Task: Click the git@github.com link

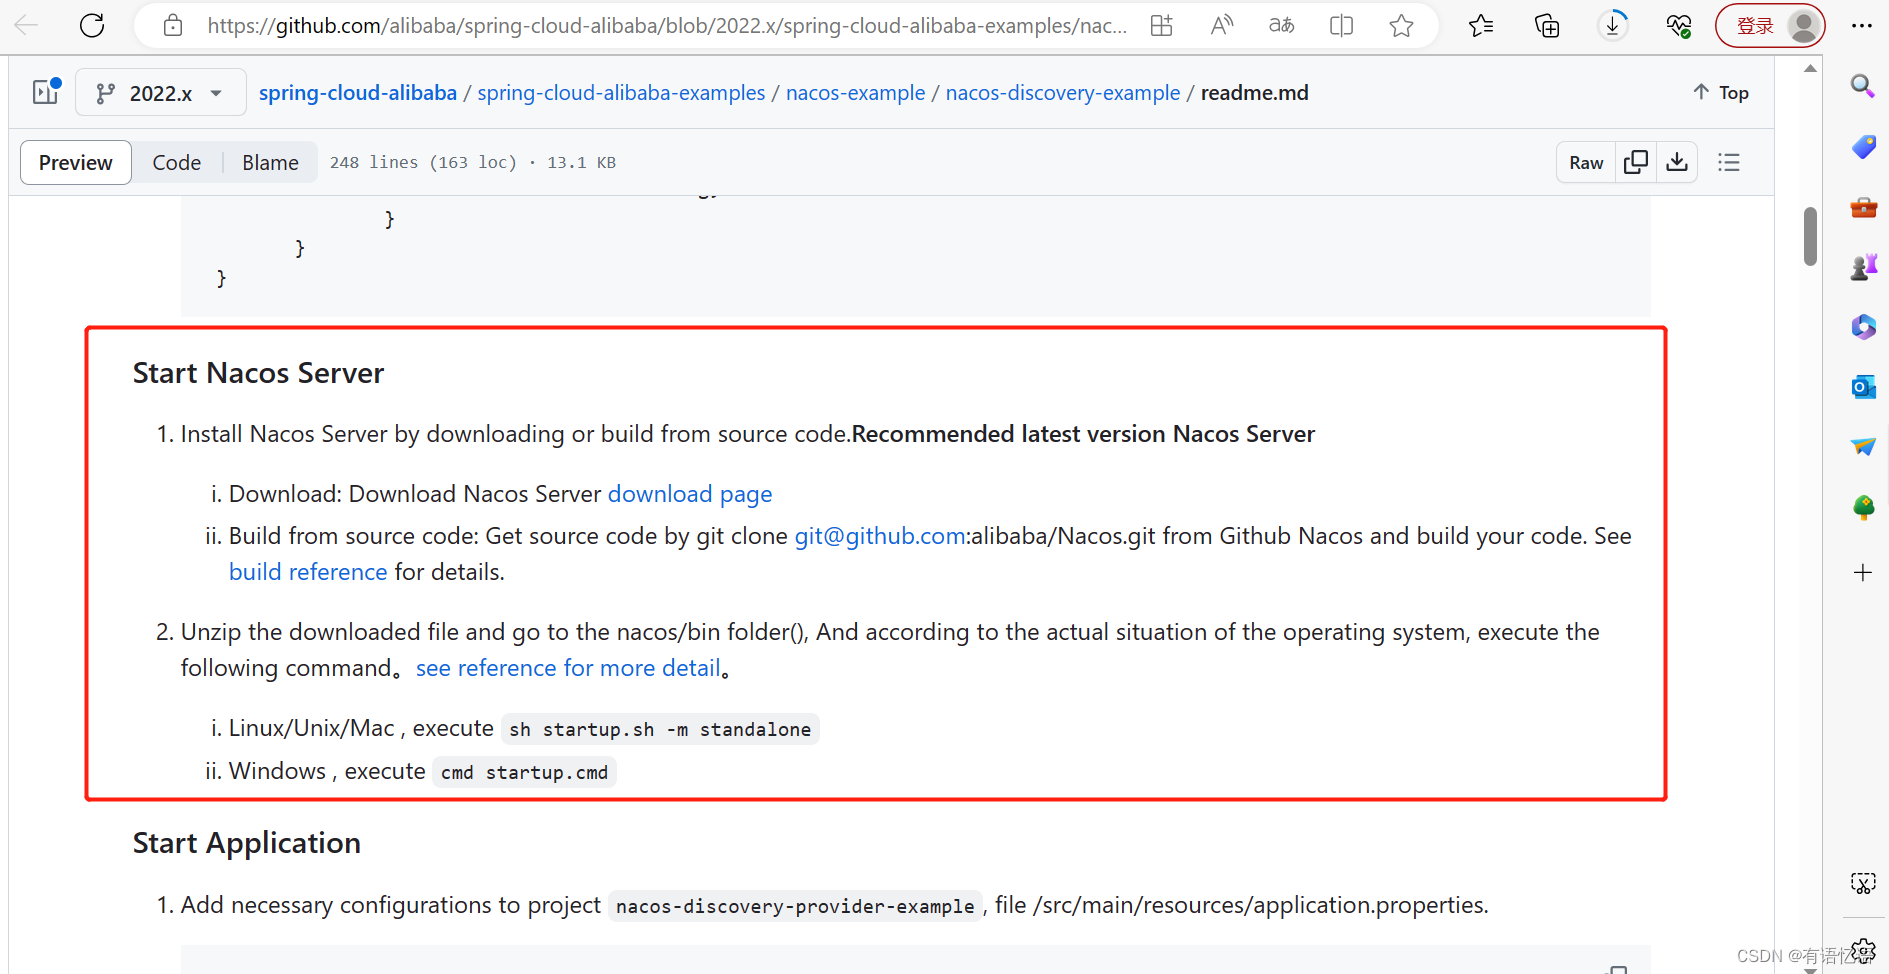Action: [880, 536]
